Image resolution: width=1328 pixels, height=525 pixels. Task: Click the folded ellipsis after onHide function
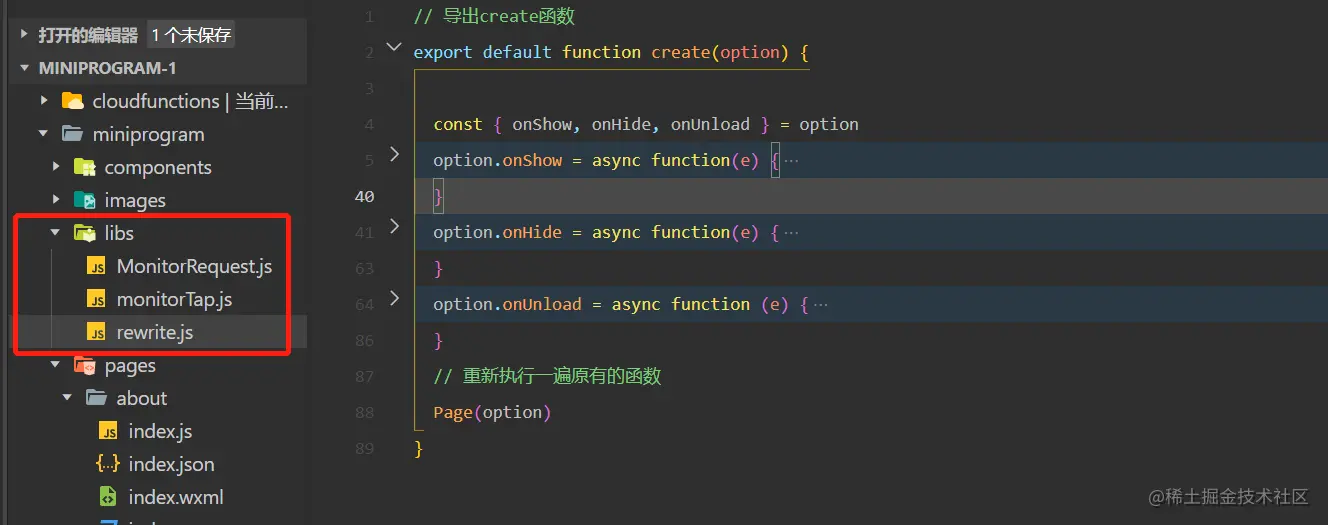(791, 232)
